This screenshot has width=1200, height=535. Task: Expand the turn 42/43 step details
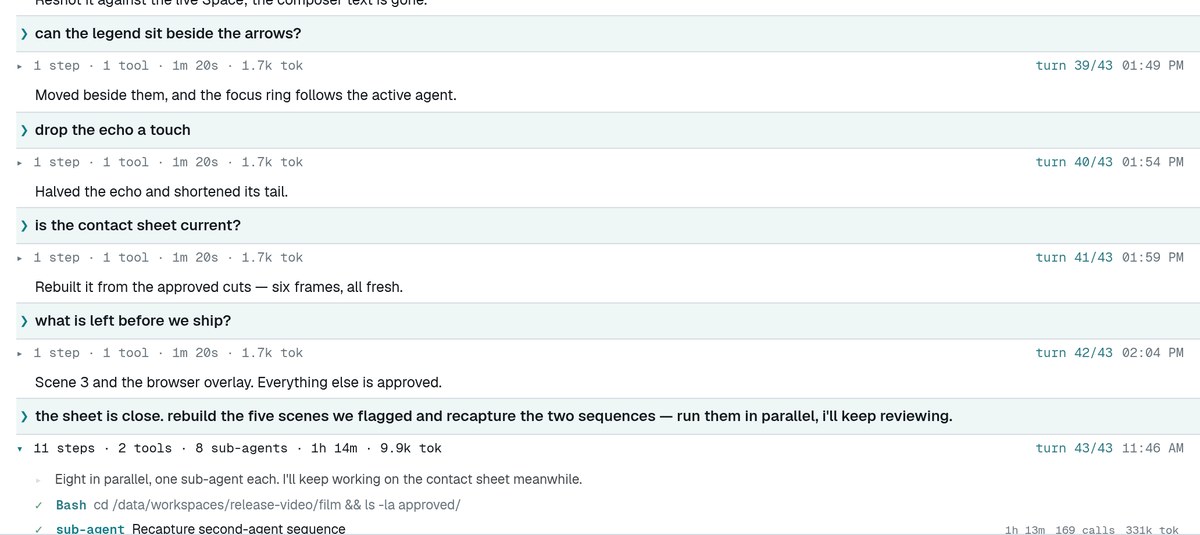pos(19,353)
